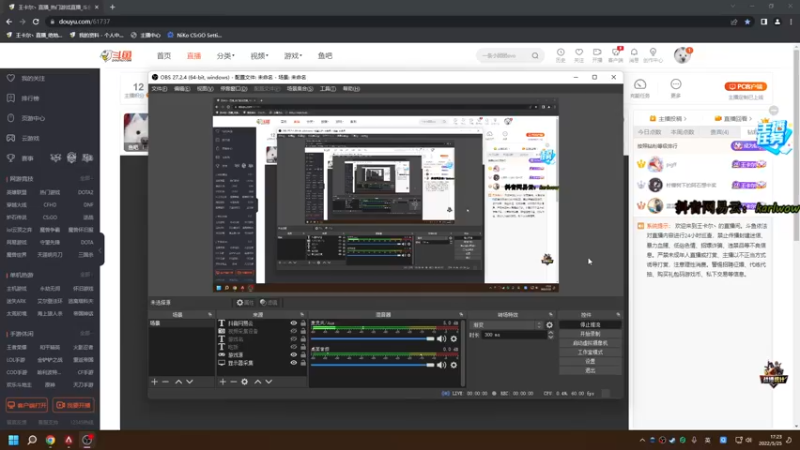Pop out the sources dock panel
Screen dimensions: 800x450
coord(302,315)
